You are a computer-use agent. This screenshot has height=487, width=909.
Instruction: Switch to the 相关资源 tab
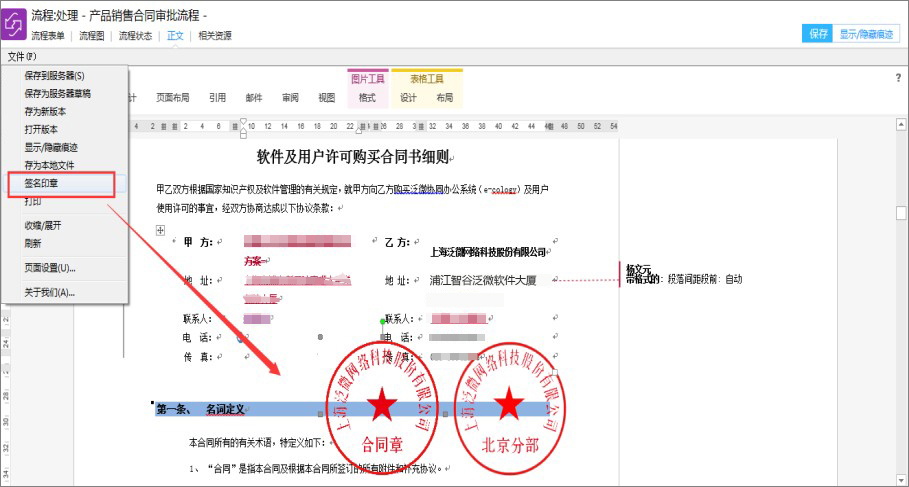pos(215,36)
